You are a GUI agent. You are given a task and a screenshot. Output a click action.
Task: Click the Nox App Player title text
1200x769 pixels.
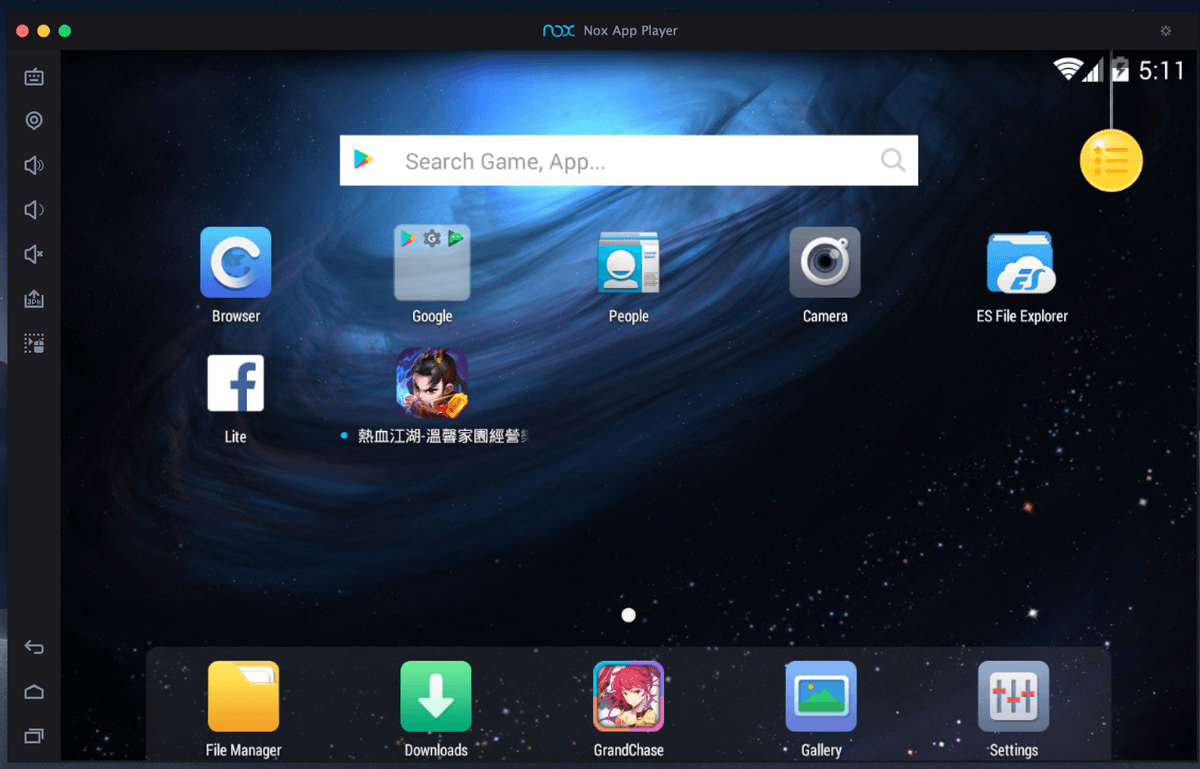pos(630,31)
